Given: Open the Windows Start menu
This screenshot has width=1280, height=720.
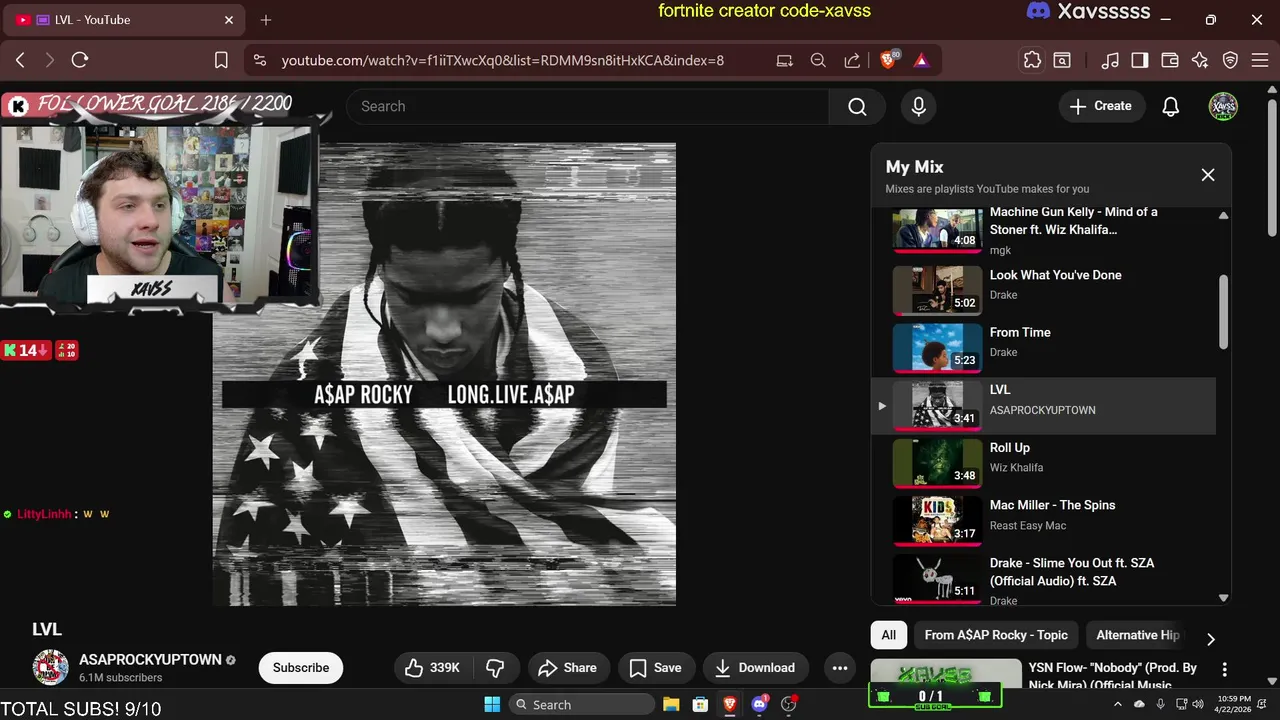Looking at the screenshot, I should (x=492, y=704).
